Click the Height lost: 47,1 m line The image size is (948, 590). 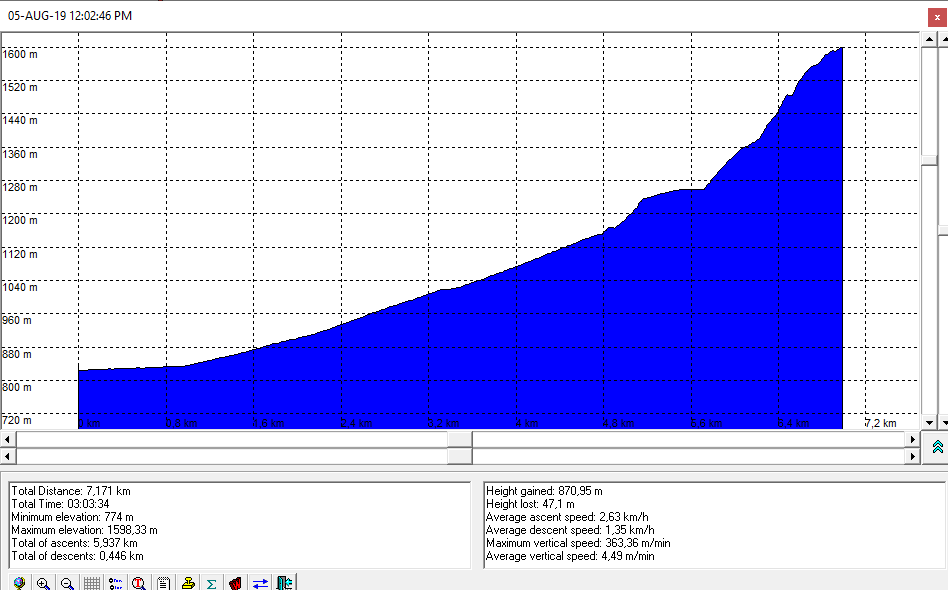tap(530, 504)
